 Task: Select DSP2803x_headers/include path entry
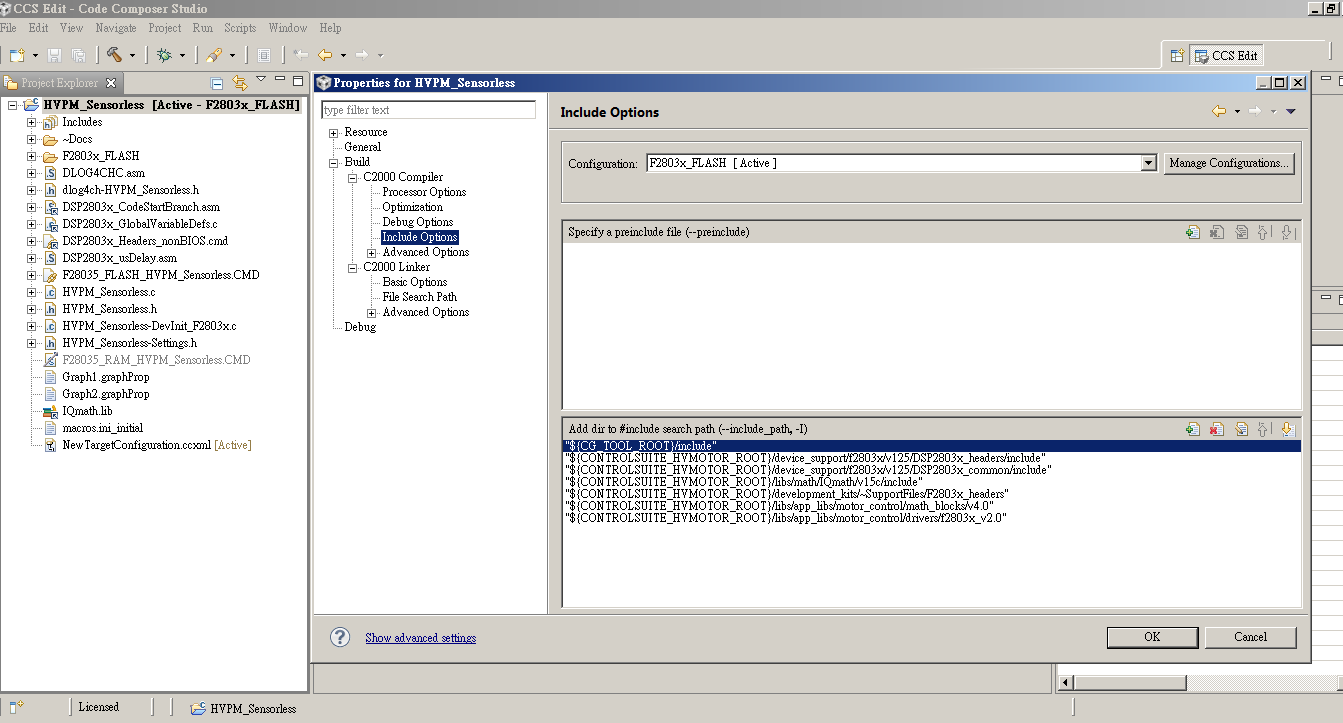(805, 458)
